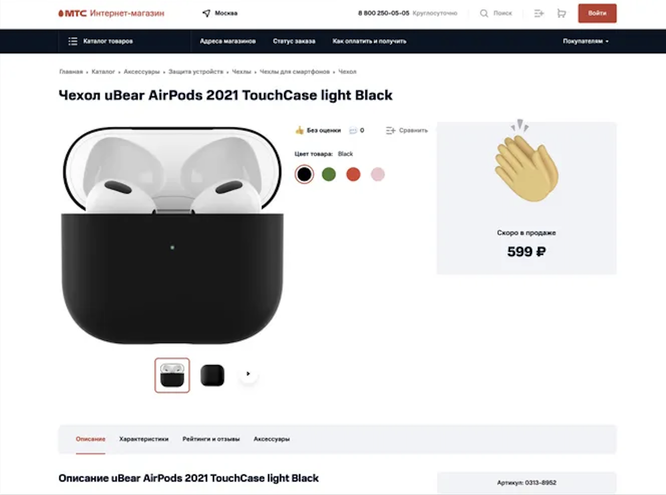Switch to the Характеристики tab

(144, 439)
